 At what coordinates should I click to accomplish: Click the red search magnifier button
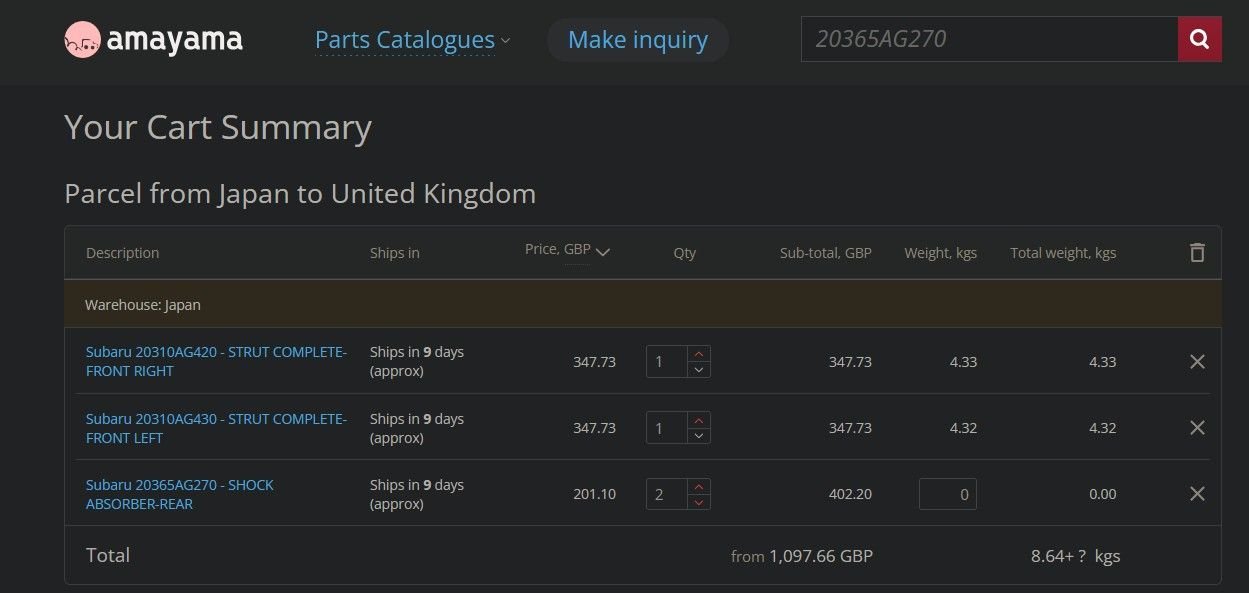1199,40
